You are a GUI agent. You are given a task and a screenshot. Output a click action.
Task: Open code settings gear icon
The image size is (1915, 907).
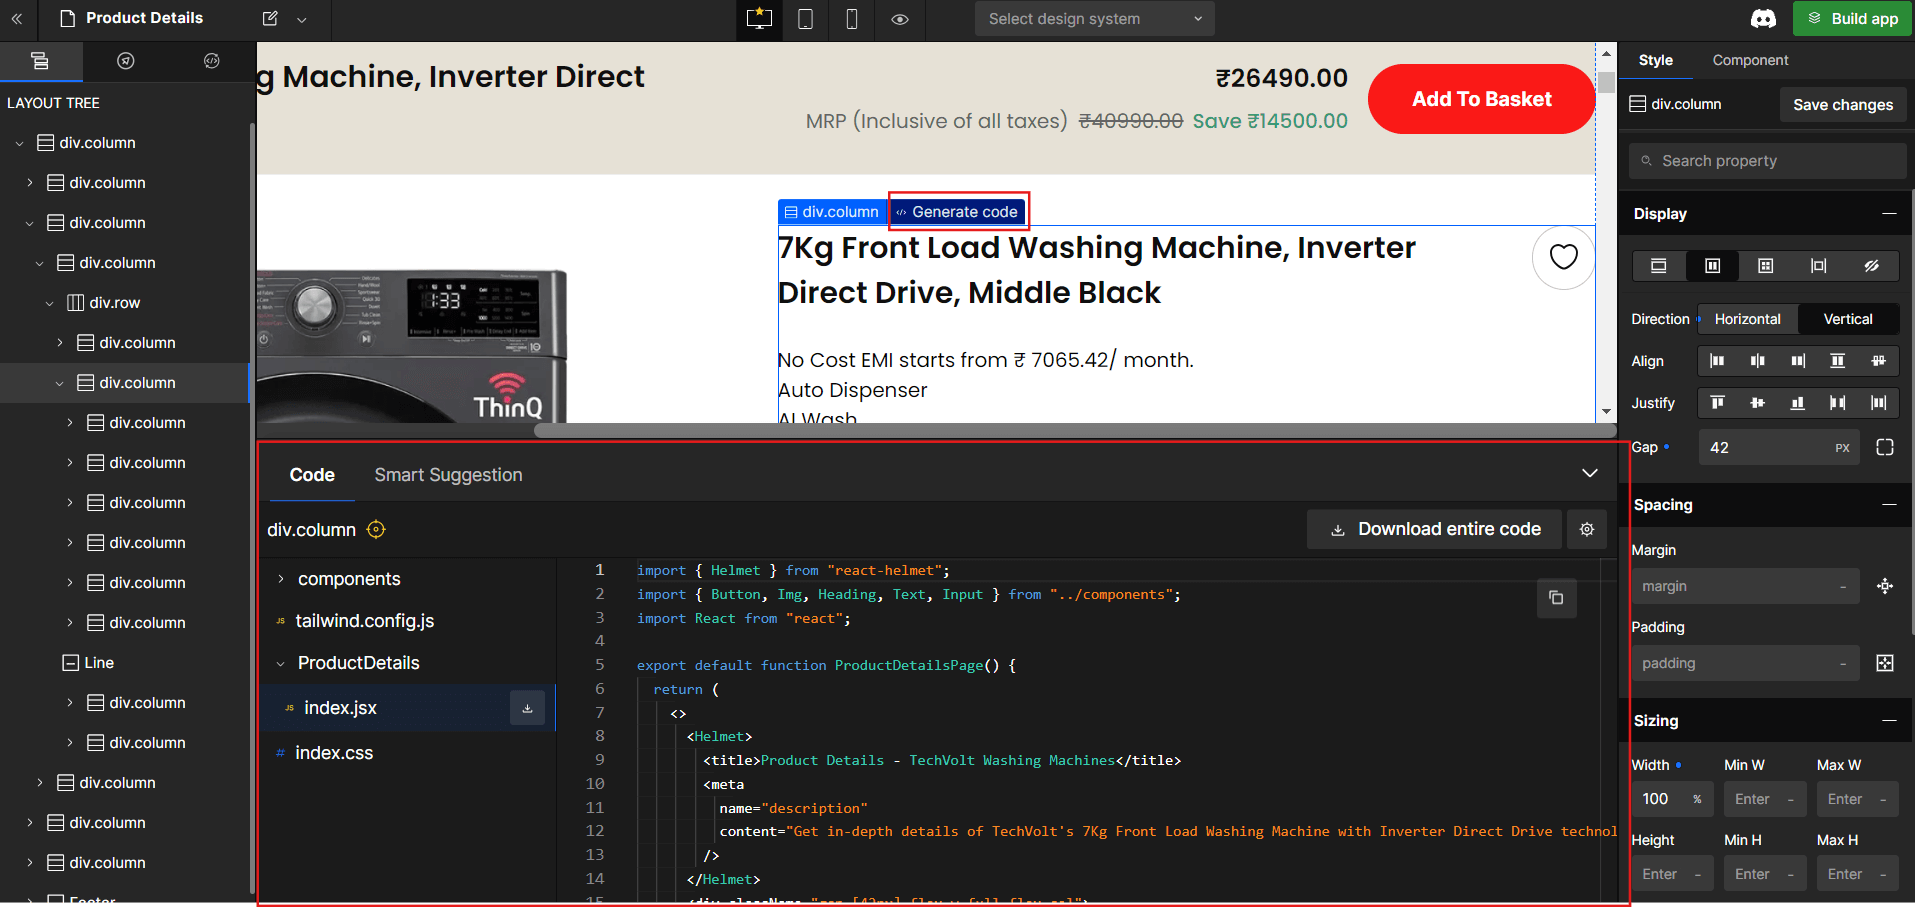coord(1587,529)
